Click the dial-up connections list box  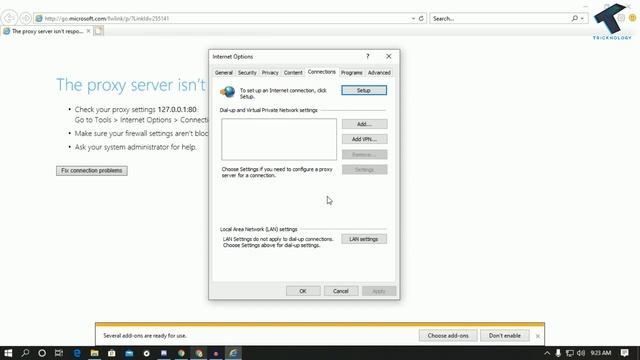279,139
